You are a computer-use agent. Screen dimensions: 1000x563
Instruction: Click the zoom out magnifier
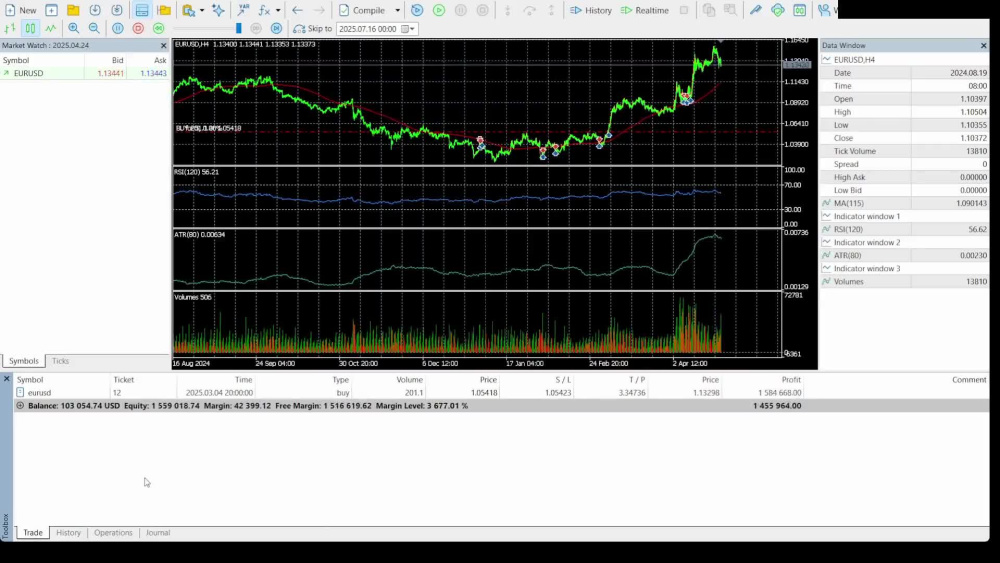point(94,28)
